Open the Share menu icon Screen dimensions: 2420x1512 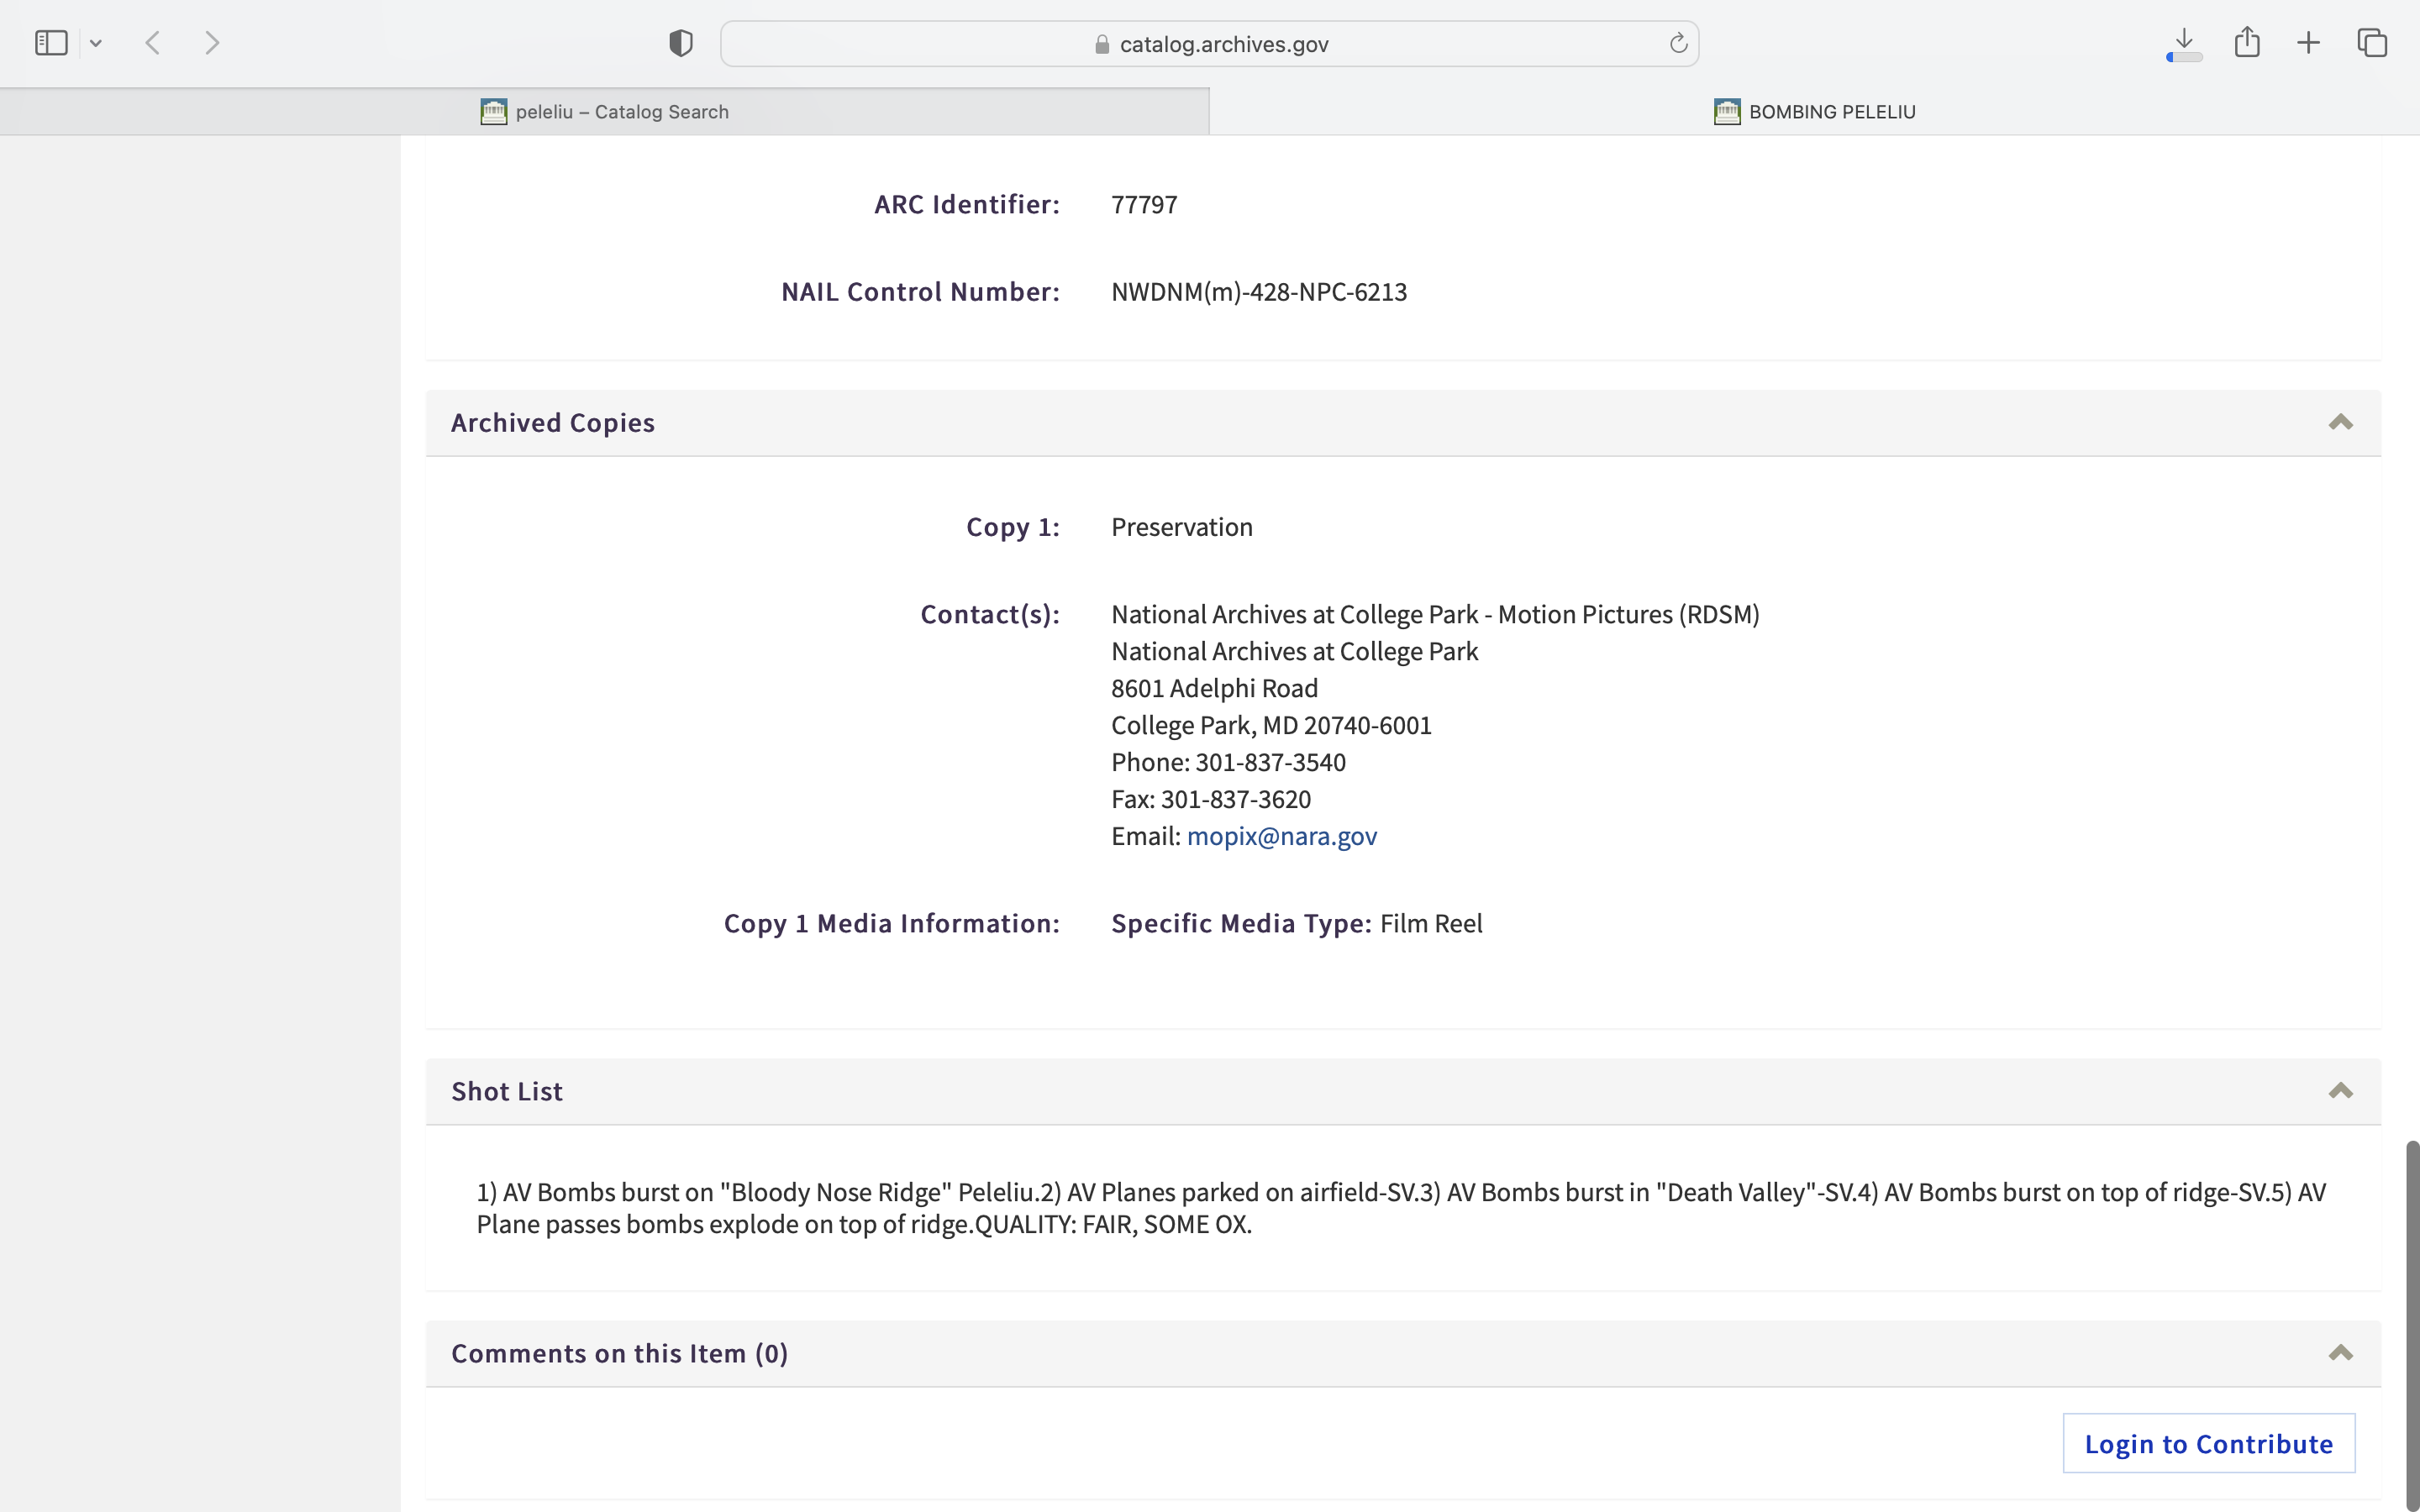click(x=2247, y=42)
